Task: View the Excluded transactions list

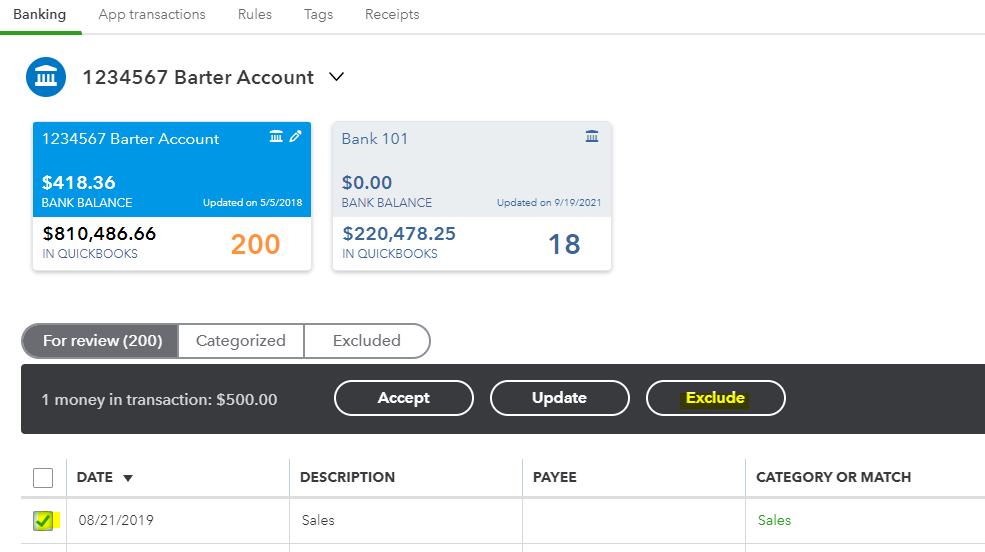Action: point(366,341)
